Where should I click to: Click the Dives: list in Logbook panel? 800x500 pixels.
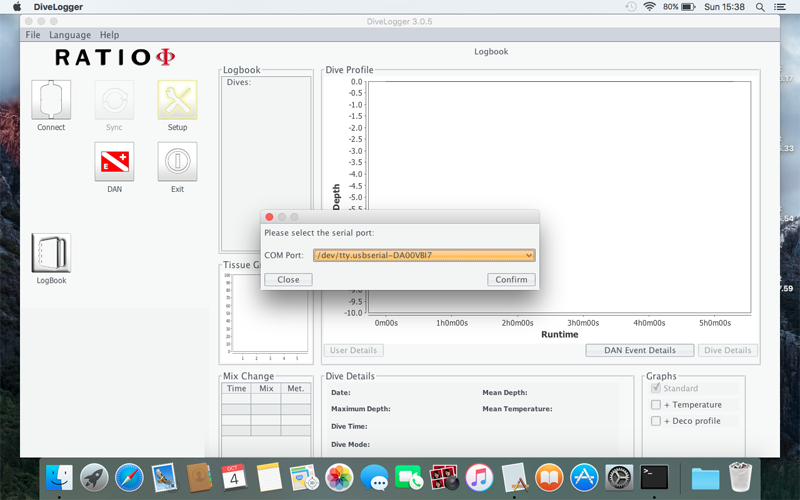pyautogui.click(x=266, y=163)
